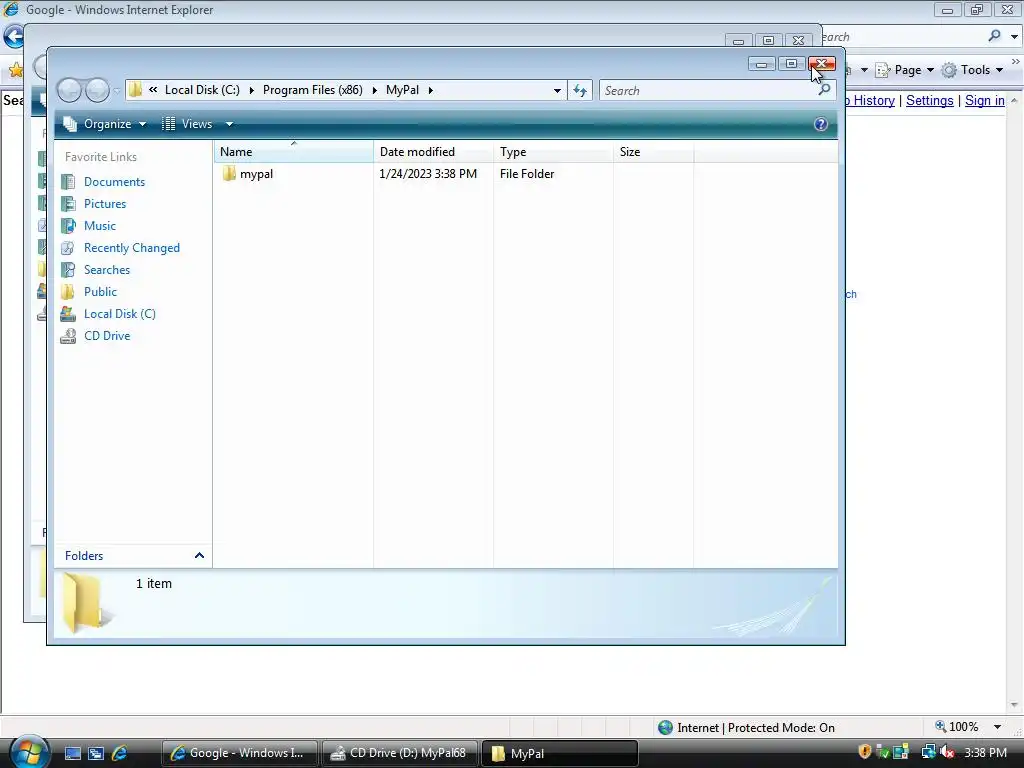Click the folder icon at the address bar start
The image size is (1024, 768).
[135, 90]
